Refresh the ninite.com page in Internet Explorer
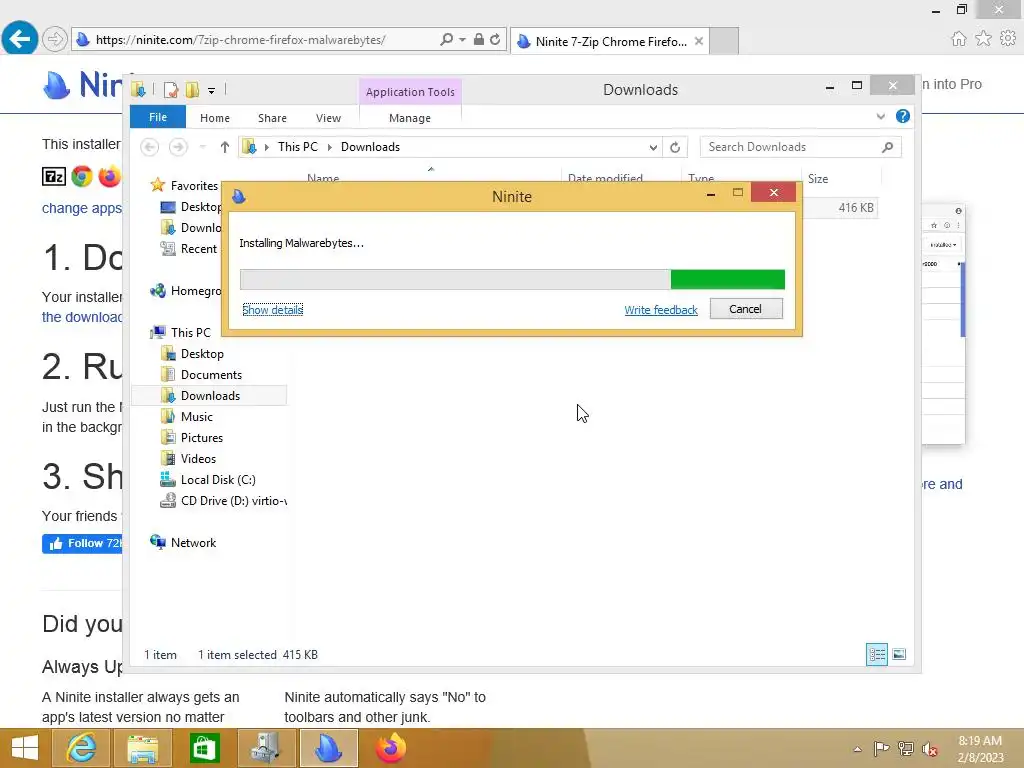1024x768 pixels. coord(495,39)
